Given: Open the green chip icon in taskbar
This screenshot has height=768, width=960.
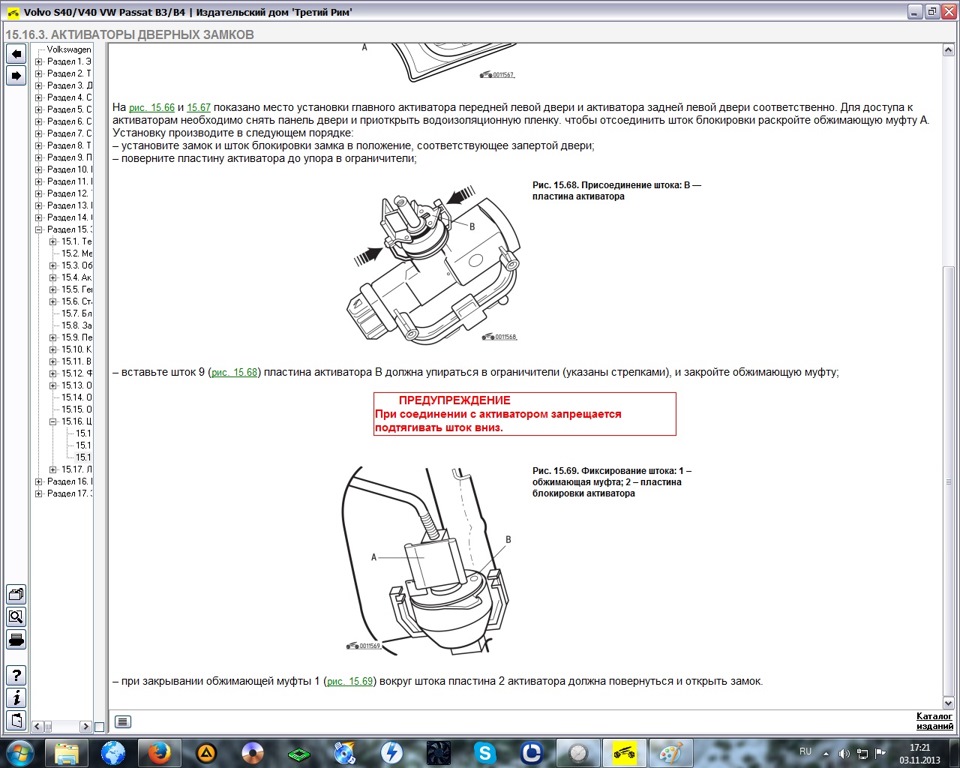Looking at the screenshot, I should pos(299,753).
